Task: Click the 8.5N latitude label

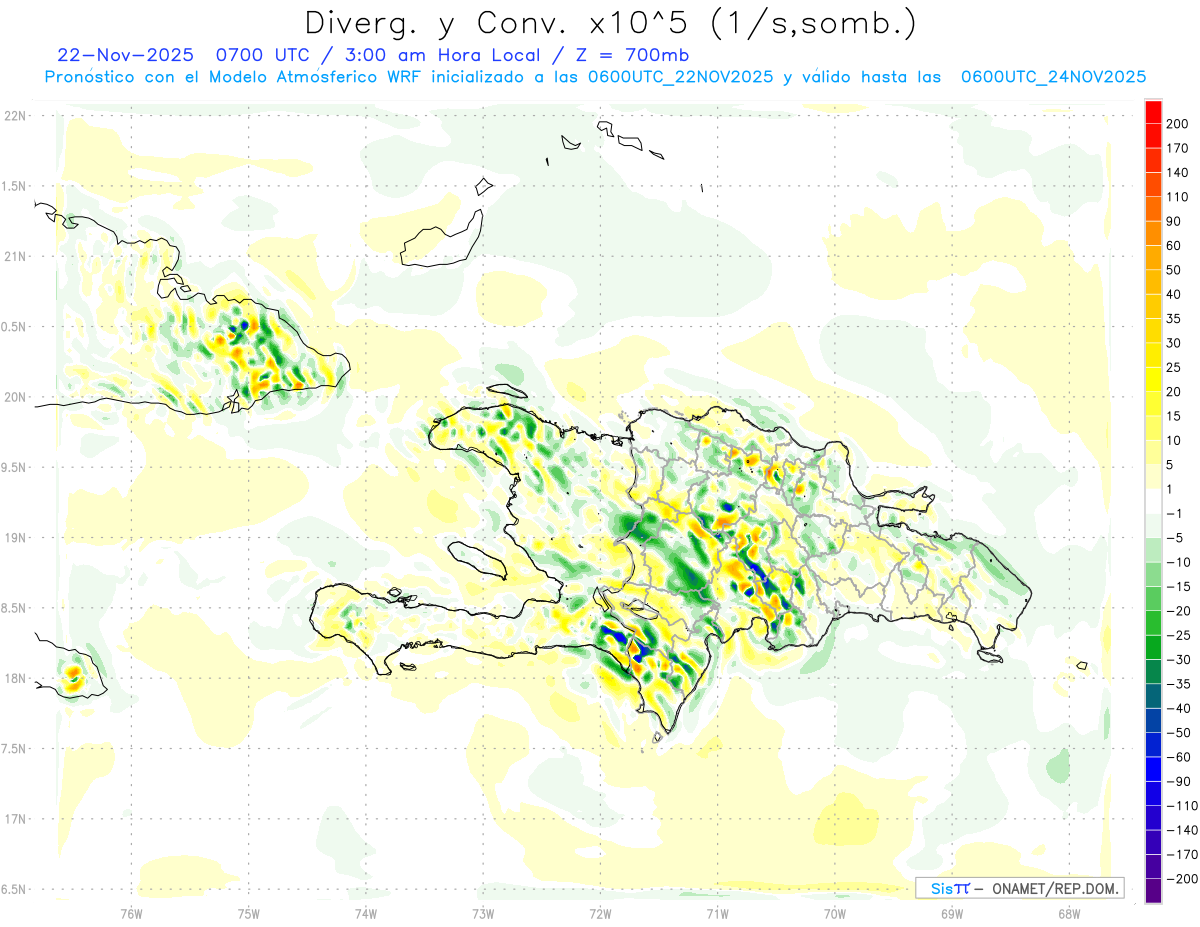Action: (14, 608)
